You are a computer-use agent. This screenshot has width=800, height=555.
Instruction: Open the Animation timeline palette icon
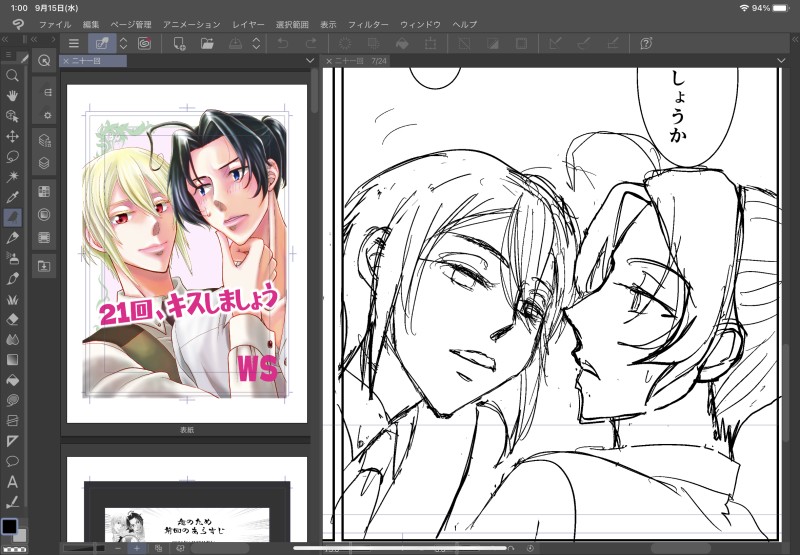[44, 238]
